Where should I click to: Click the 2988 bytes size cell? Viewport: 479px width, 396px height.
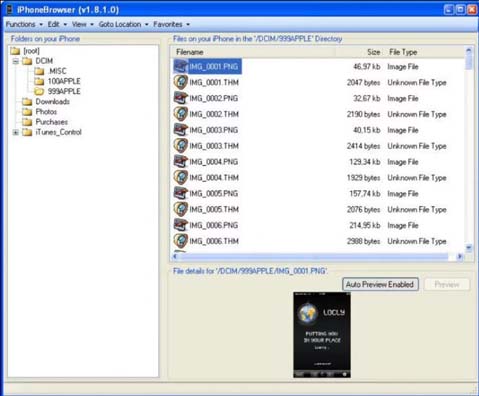point(364,241)
